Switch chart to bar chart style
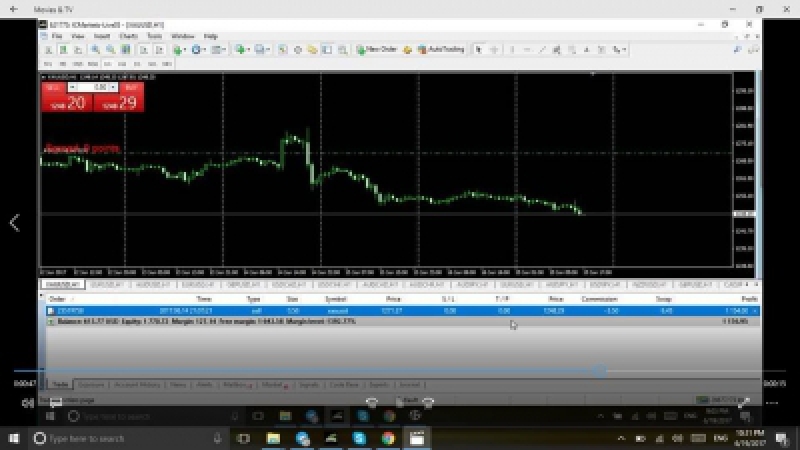Viewport: 800px width, 450px height. (48, 50)
